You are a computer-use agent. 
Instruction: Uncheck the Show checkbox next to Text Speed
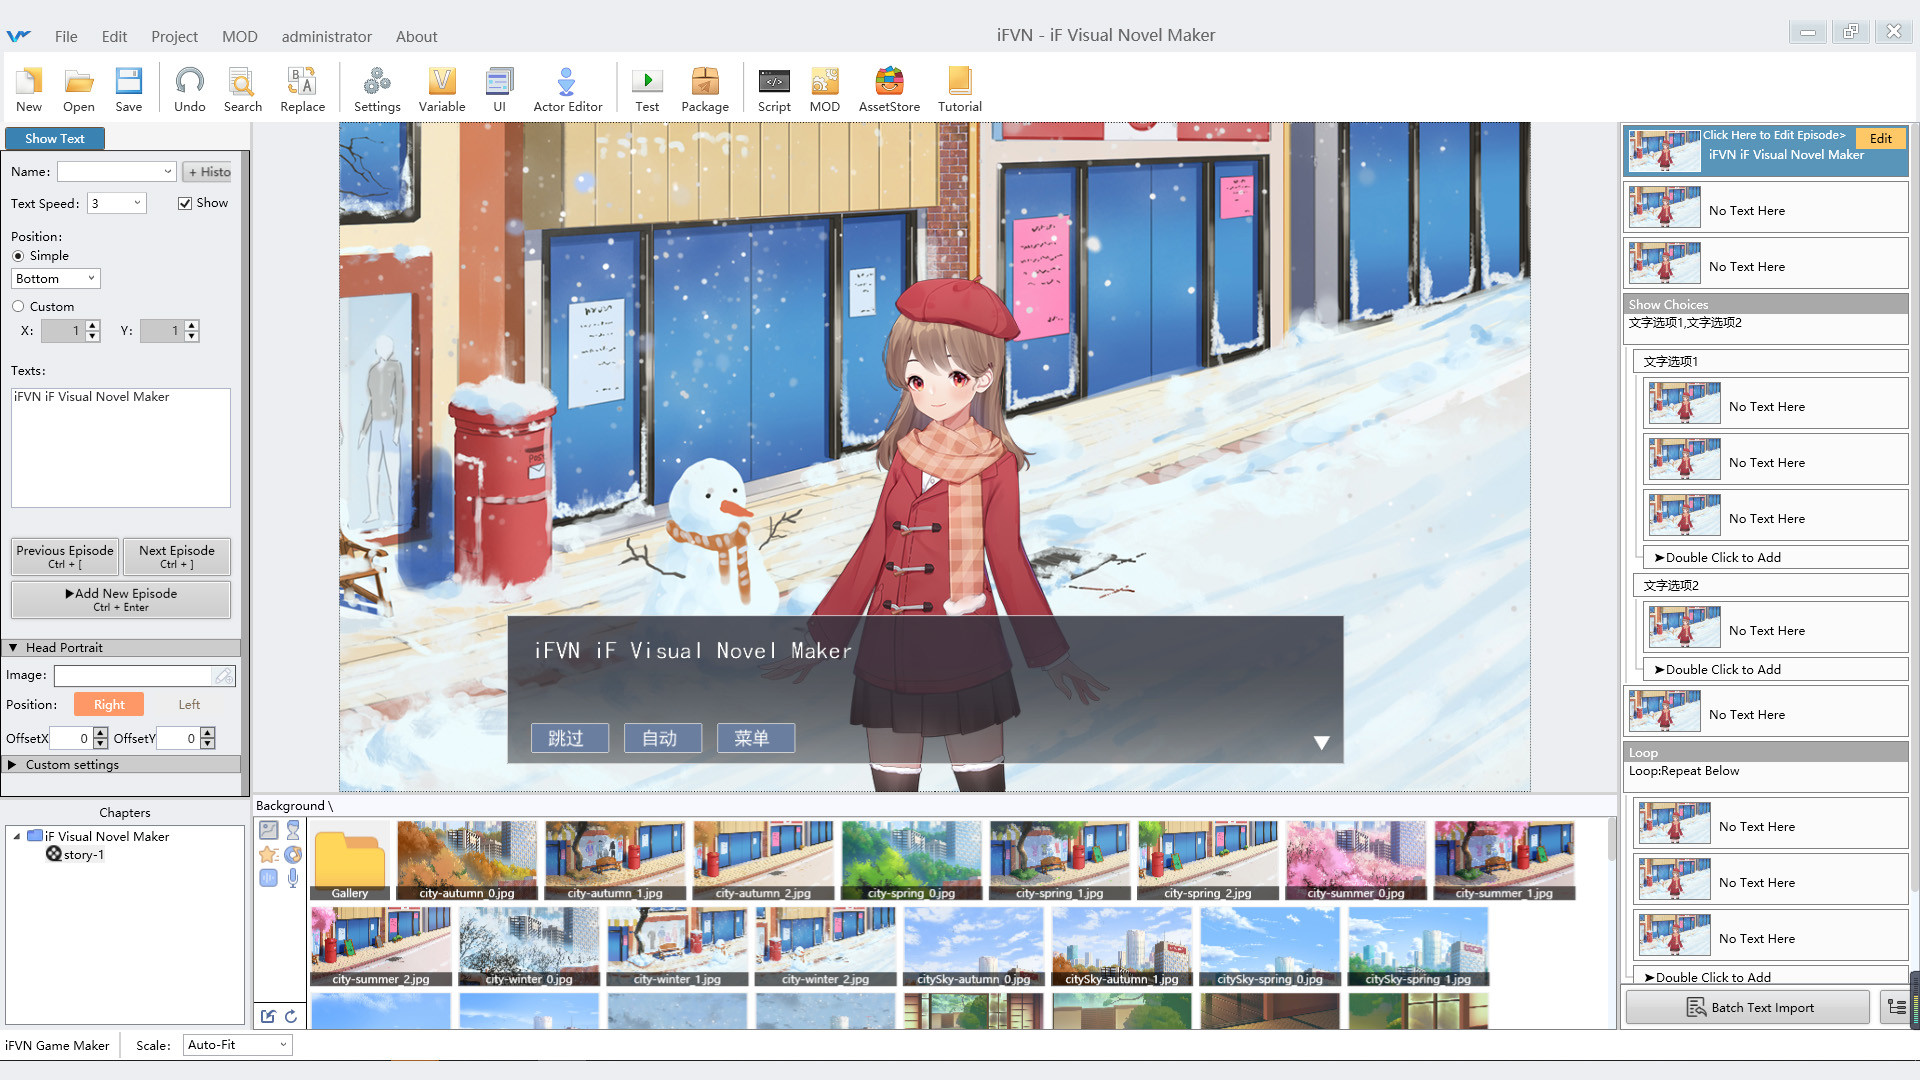click(185, 202)
